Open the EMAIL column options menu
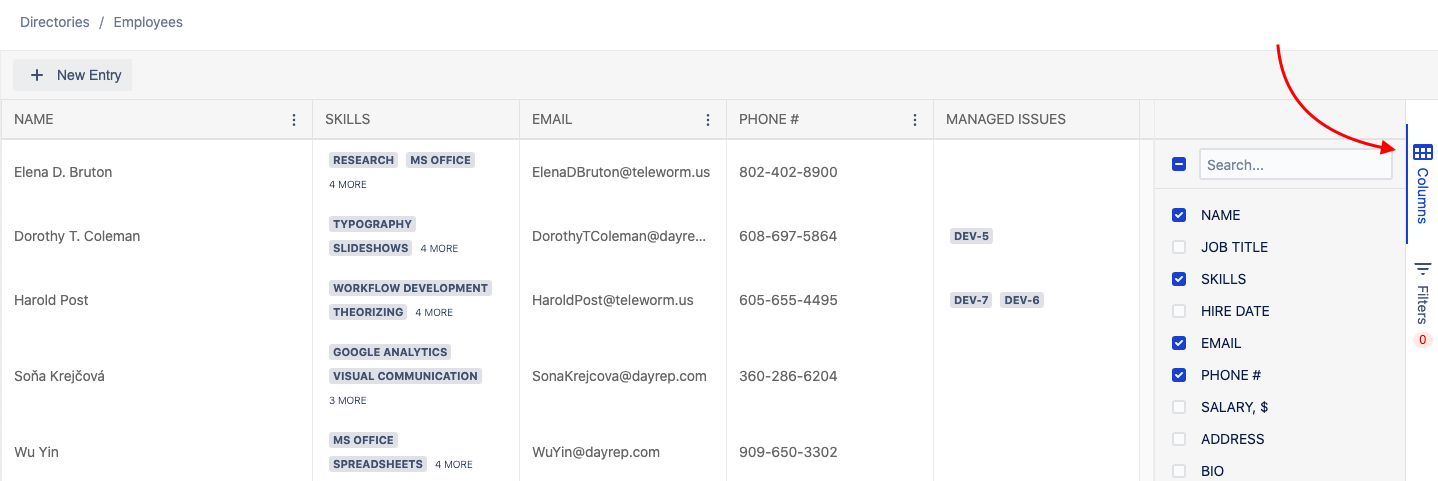The width and height of the screenshot is (1438, 481). [708, 120]
